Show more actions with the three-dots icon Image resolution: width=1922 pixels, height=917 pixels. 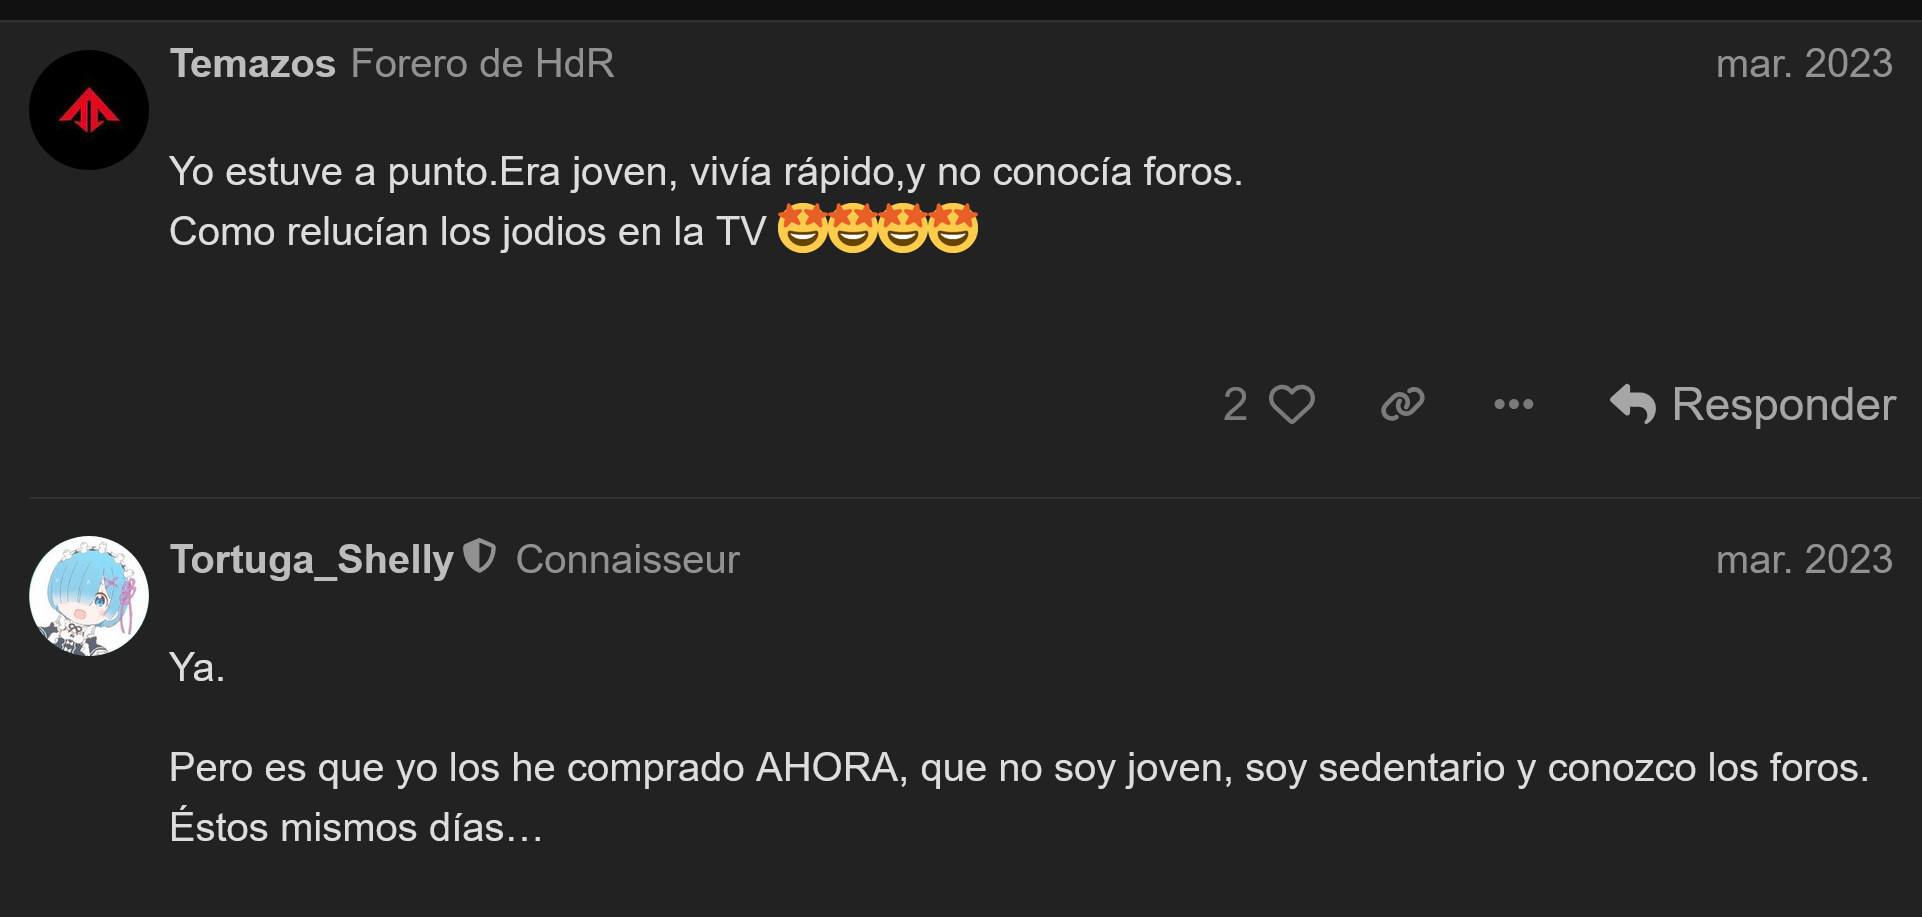(x=1513, y=405)
